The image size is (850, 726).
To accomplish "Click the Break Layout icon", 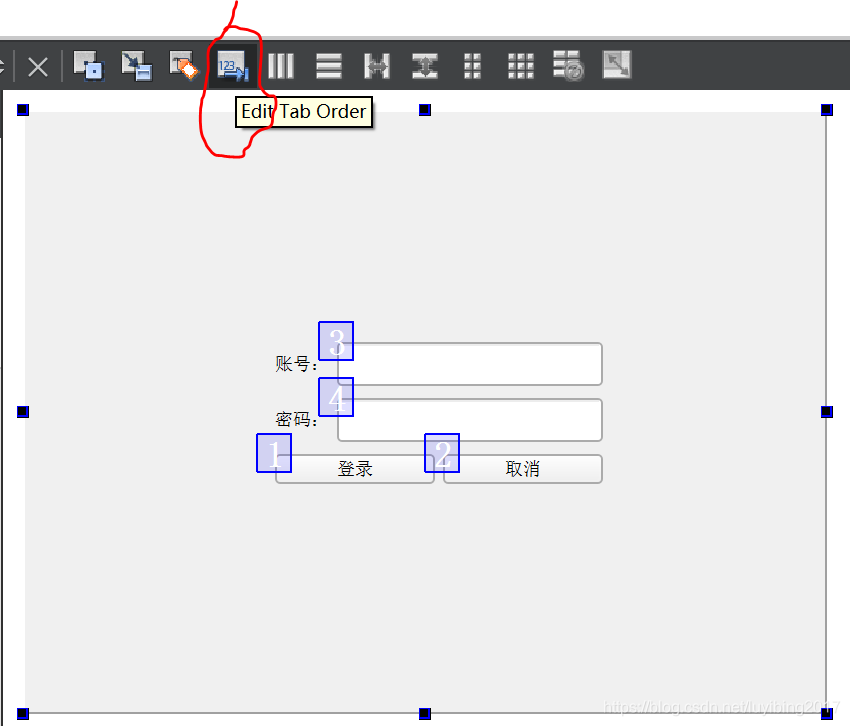I will [568, 66].
